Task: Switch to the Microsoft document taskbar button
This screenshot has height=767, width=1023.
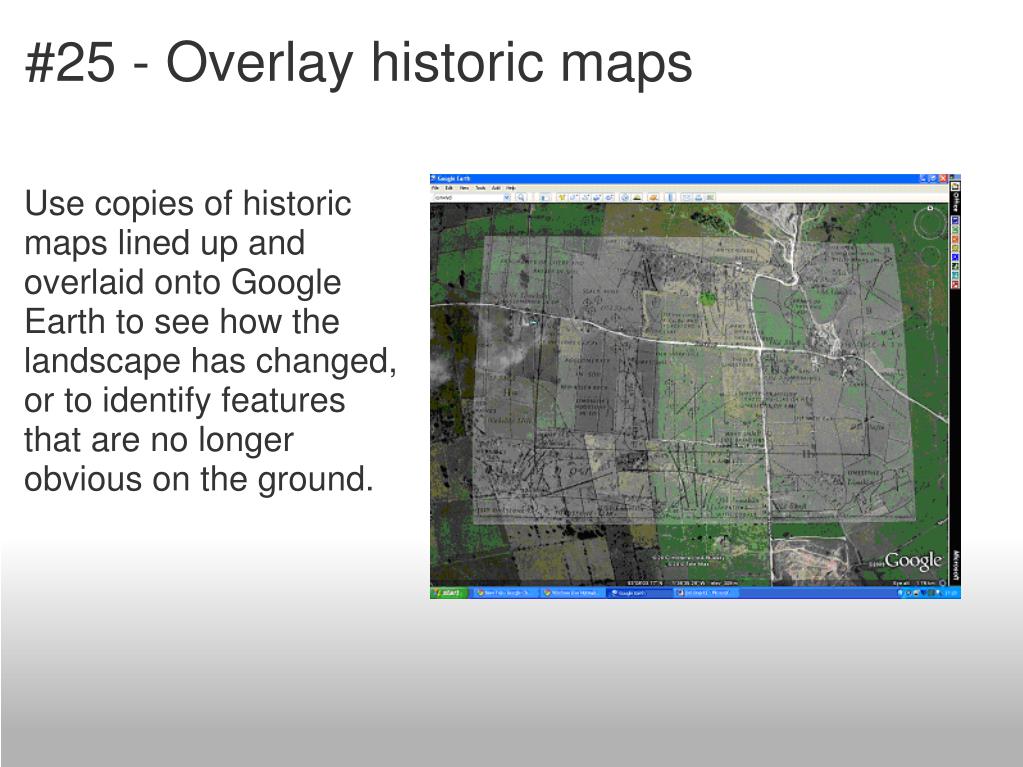Action: point(706,593)
